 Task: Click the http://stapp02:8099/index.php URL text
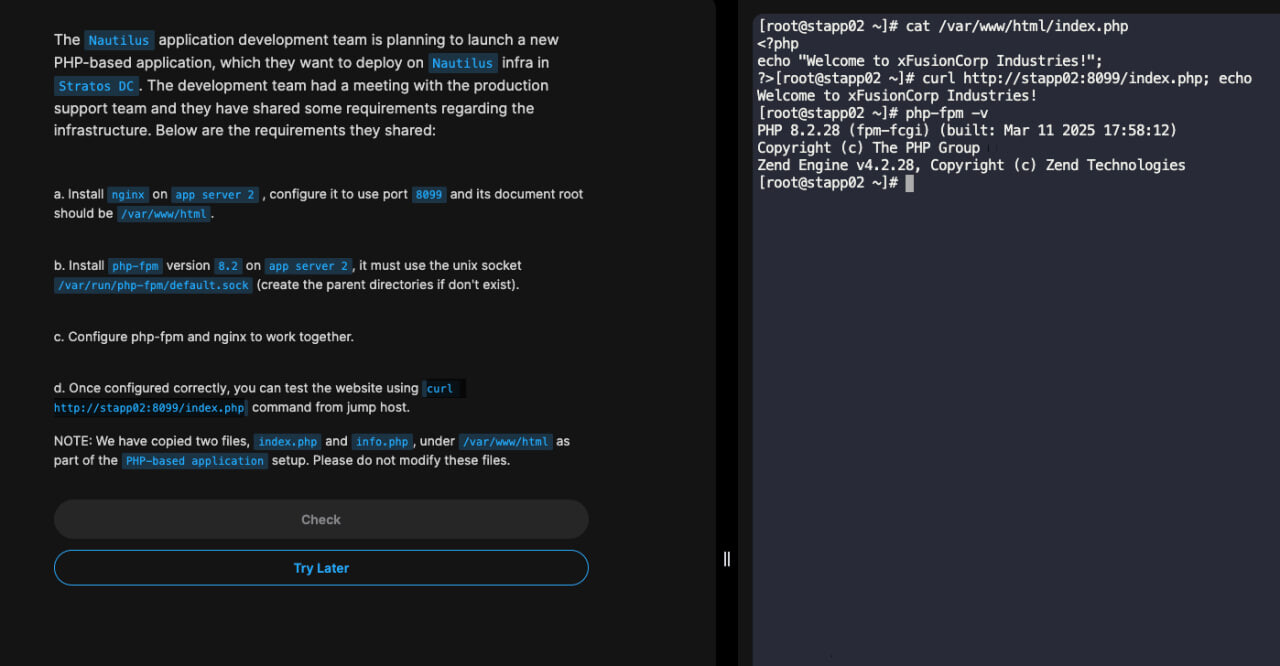click(149, 408)
